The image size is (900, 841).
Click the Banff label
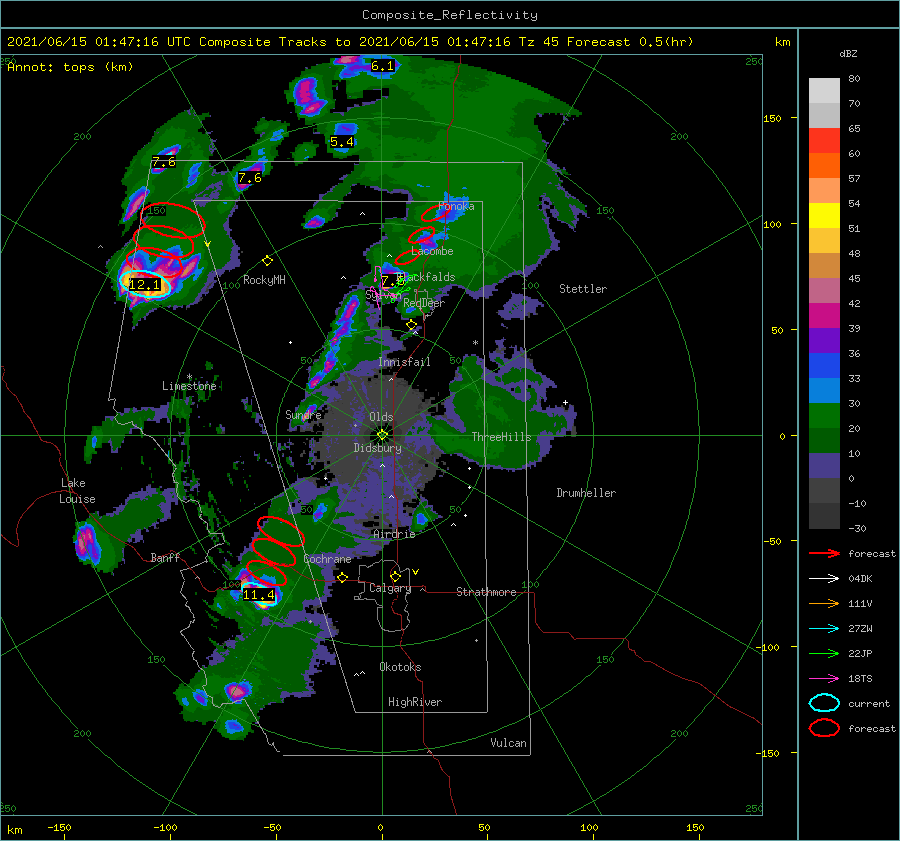165,557
